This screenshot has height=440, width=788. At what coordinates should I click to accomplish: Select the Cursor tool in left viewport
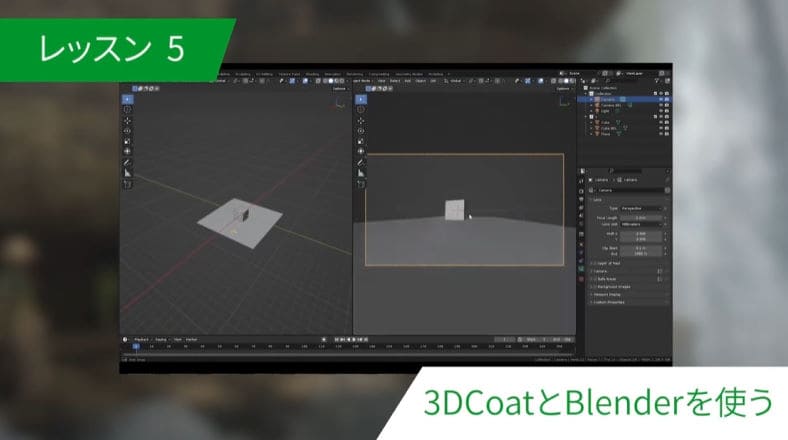(128, 109)
